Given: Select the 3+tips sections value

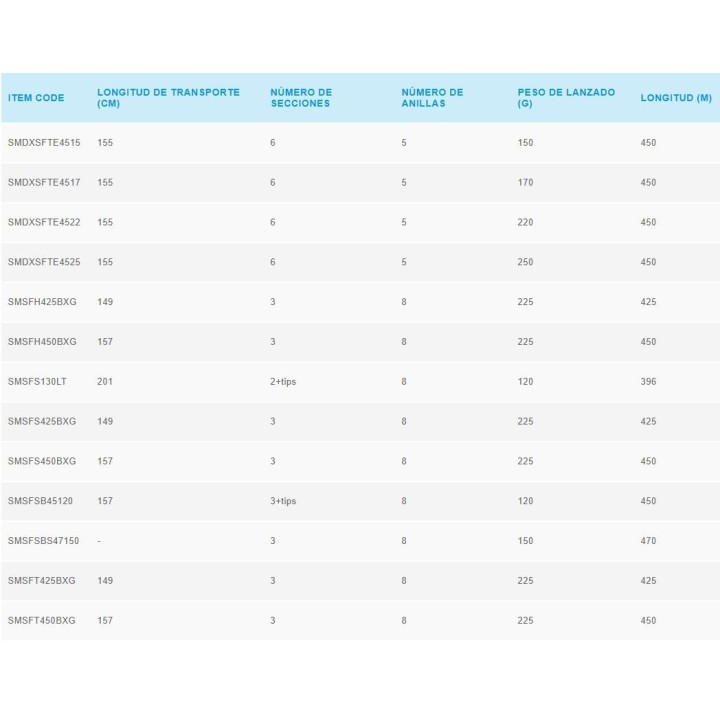Looking at the screenshot, I should tap(283, 501).
